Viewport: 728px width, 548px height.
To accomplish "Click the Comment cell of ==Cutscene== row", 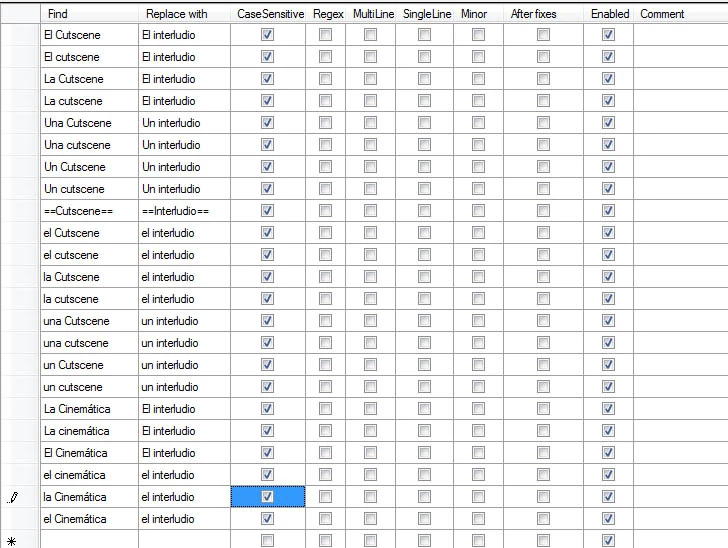I will pos(680,211).
